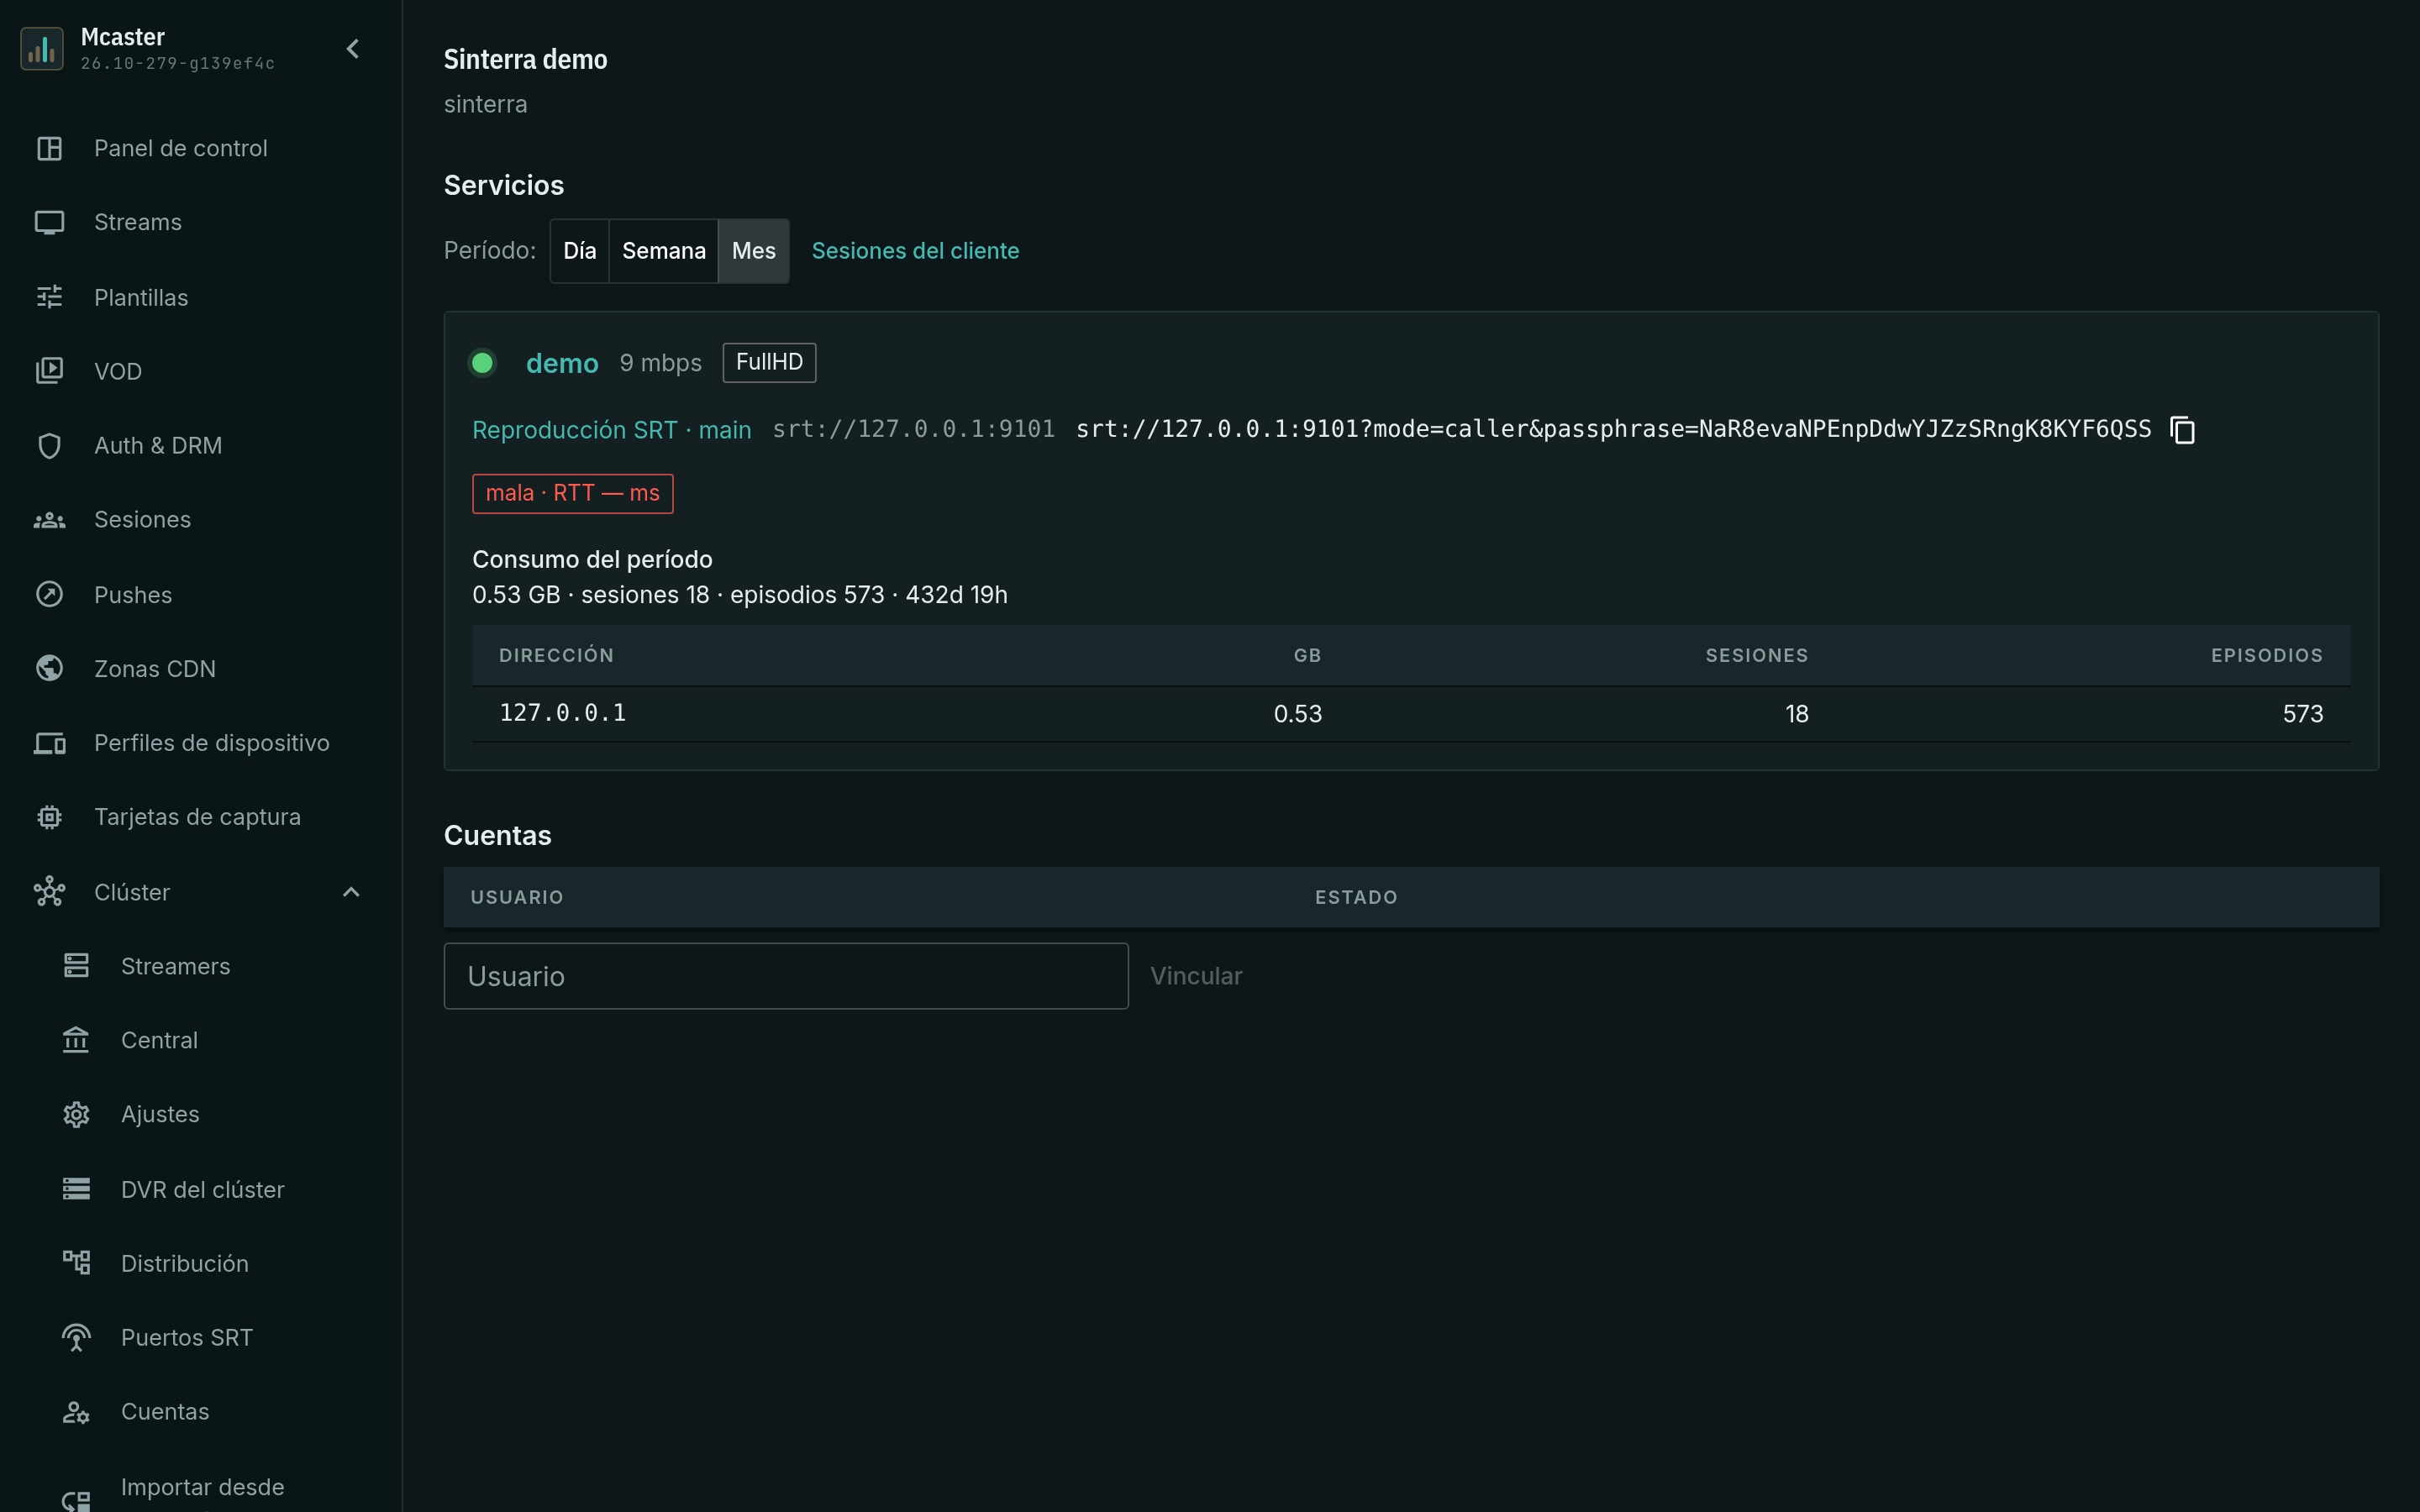2420x1512 pixels.
Task: Select the Día period
Action: 579,251
